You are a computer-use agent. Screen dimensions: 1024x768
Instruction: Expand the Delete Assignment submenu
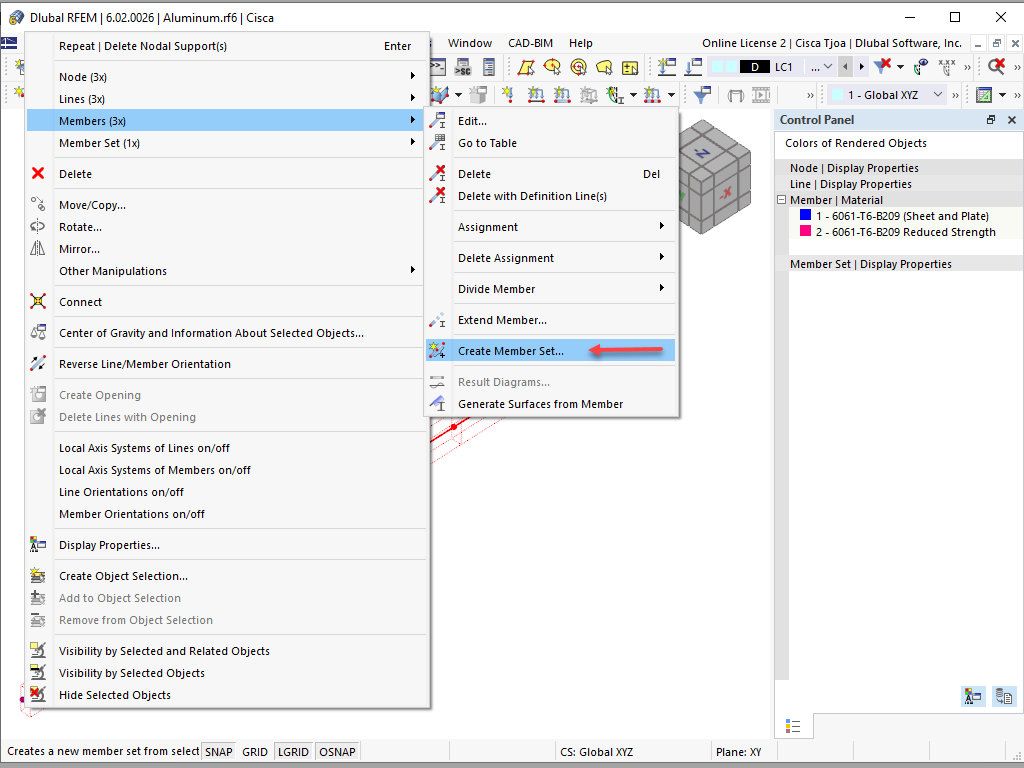click(x=551, y=258)
